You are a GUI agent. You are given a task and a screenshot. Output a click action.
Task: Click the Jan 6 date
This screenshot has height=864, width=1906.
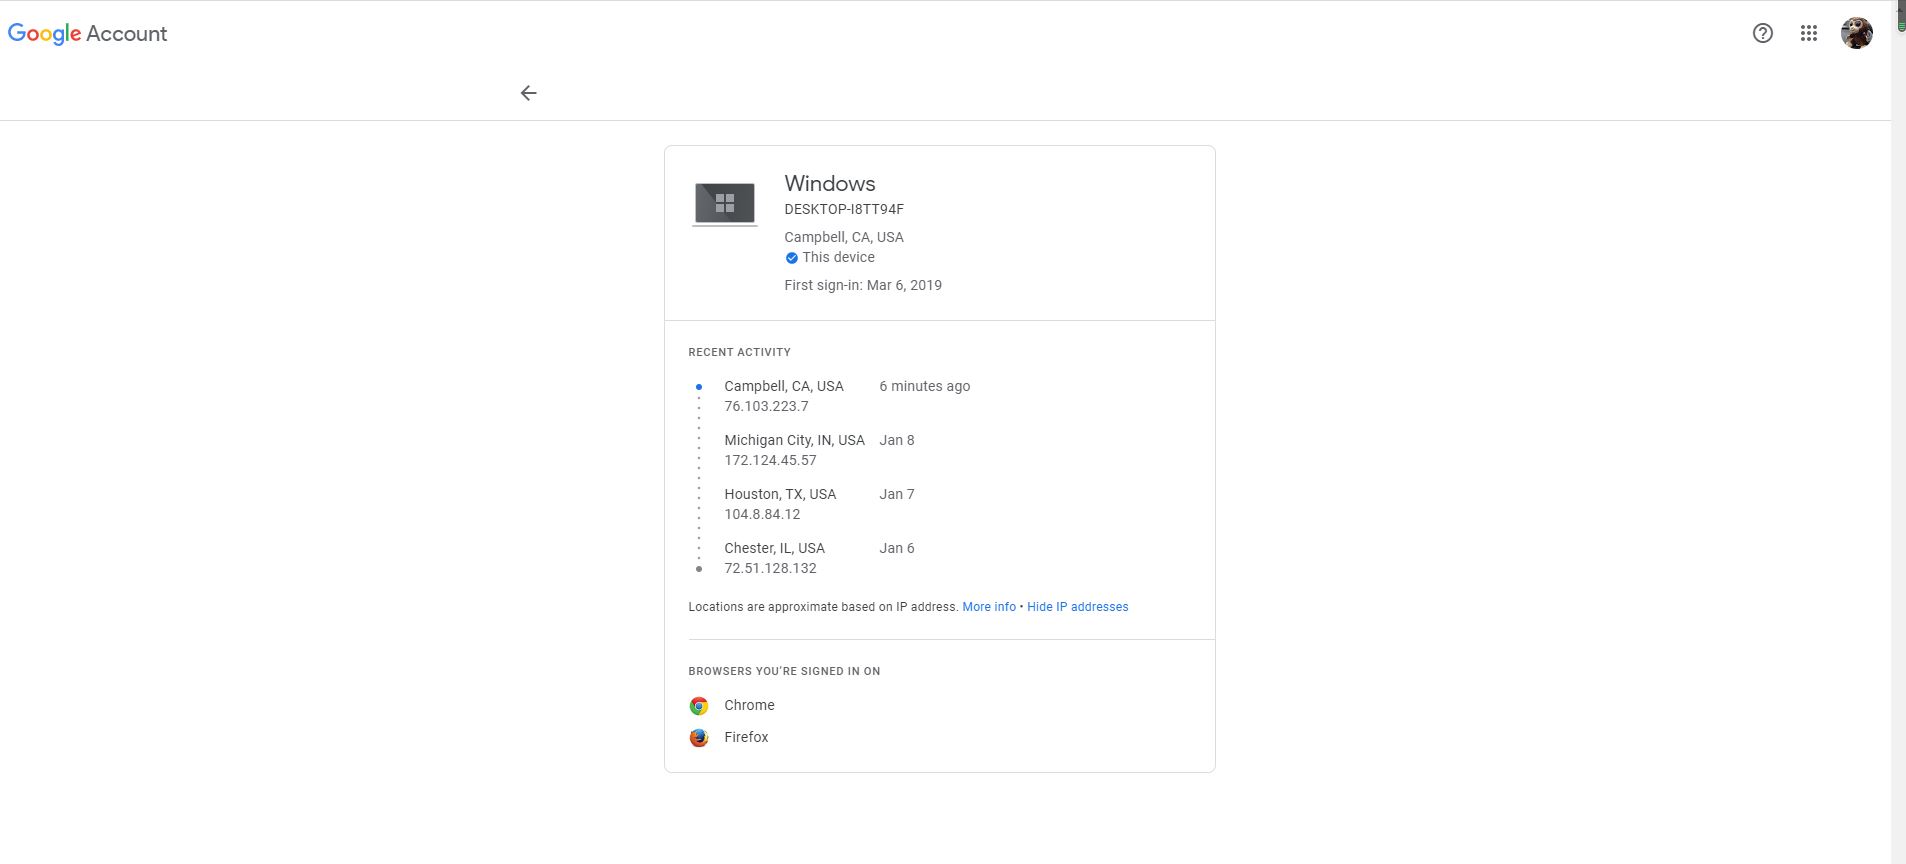pyautogui.click(x=897, y=548)
